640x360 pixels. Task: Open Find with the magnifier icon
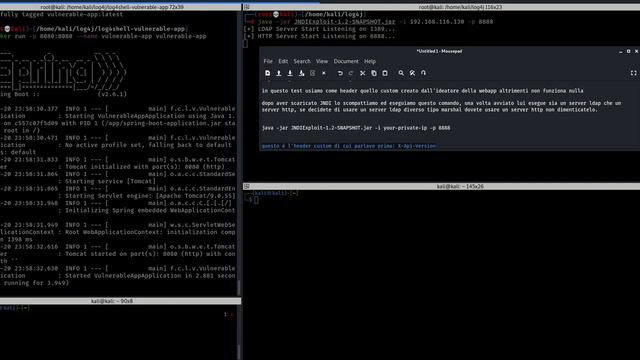point(401,73)
